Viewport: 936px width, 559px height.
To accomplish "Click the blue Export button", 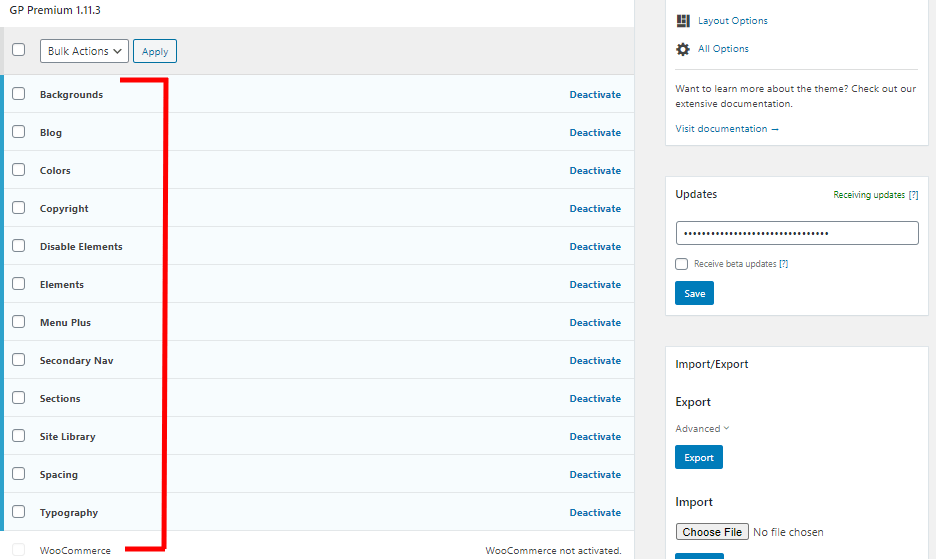I will point(699,457).
